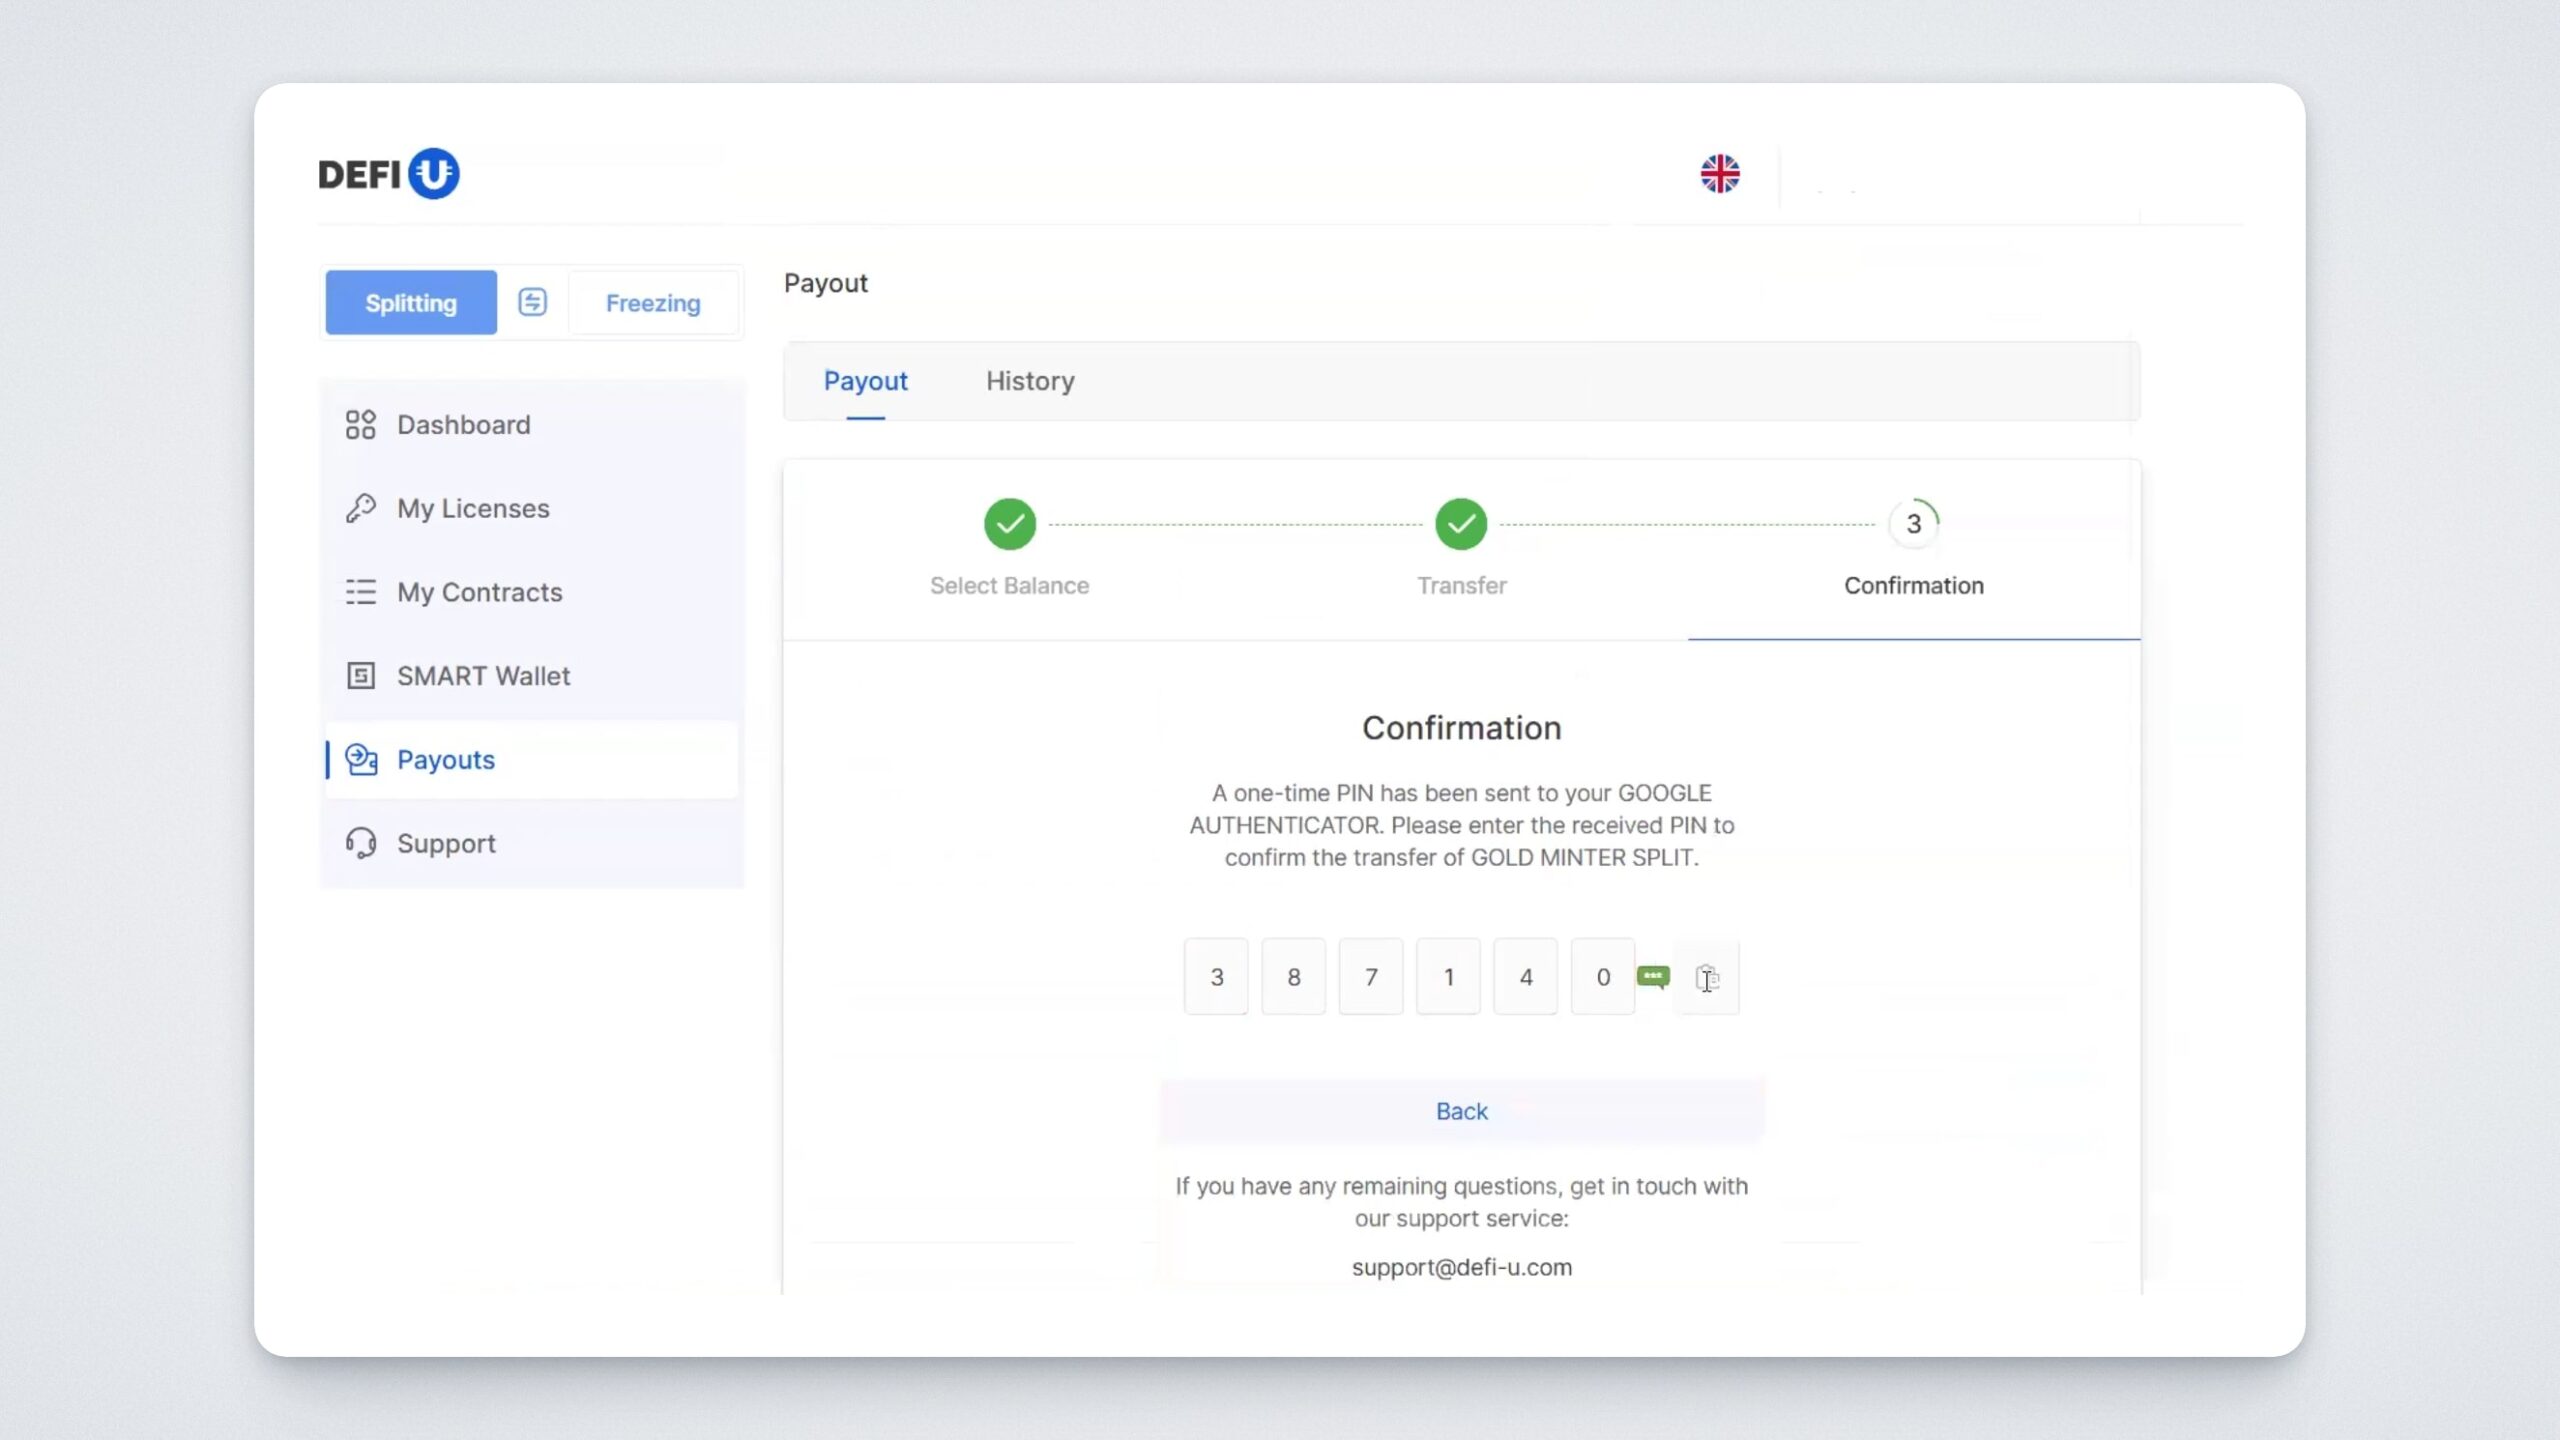Open My Contracts list item
The image size is (2560, 1440).
point(479,592)
